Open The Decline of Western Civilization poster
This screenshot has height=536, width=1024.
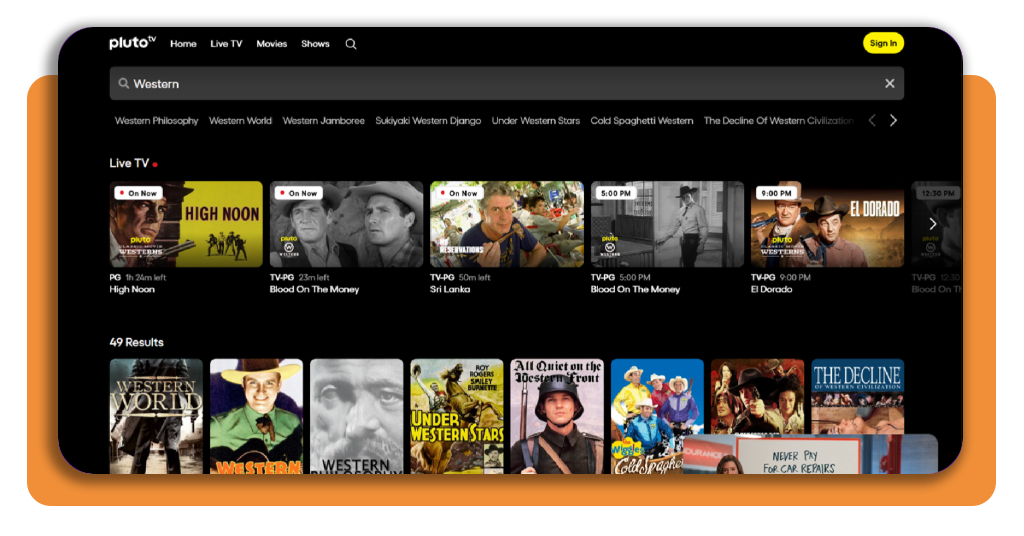point(857,395)
